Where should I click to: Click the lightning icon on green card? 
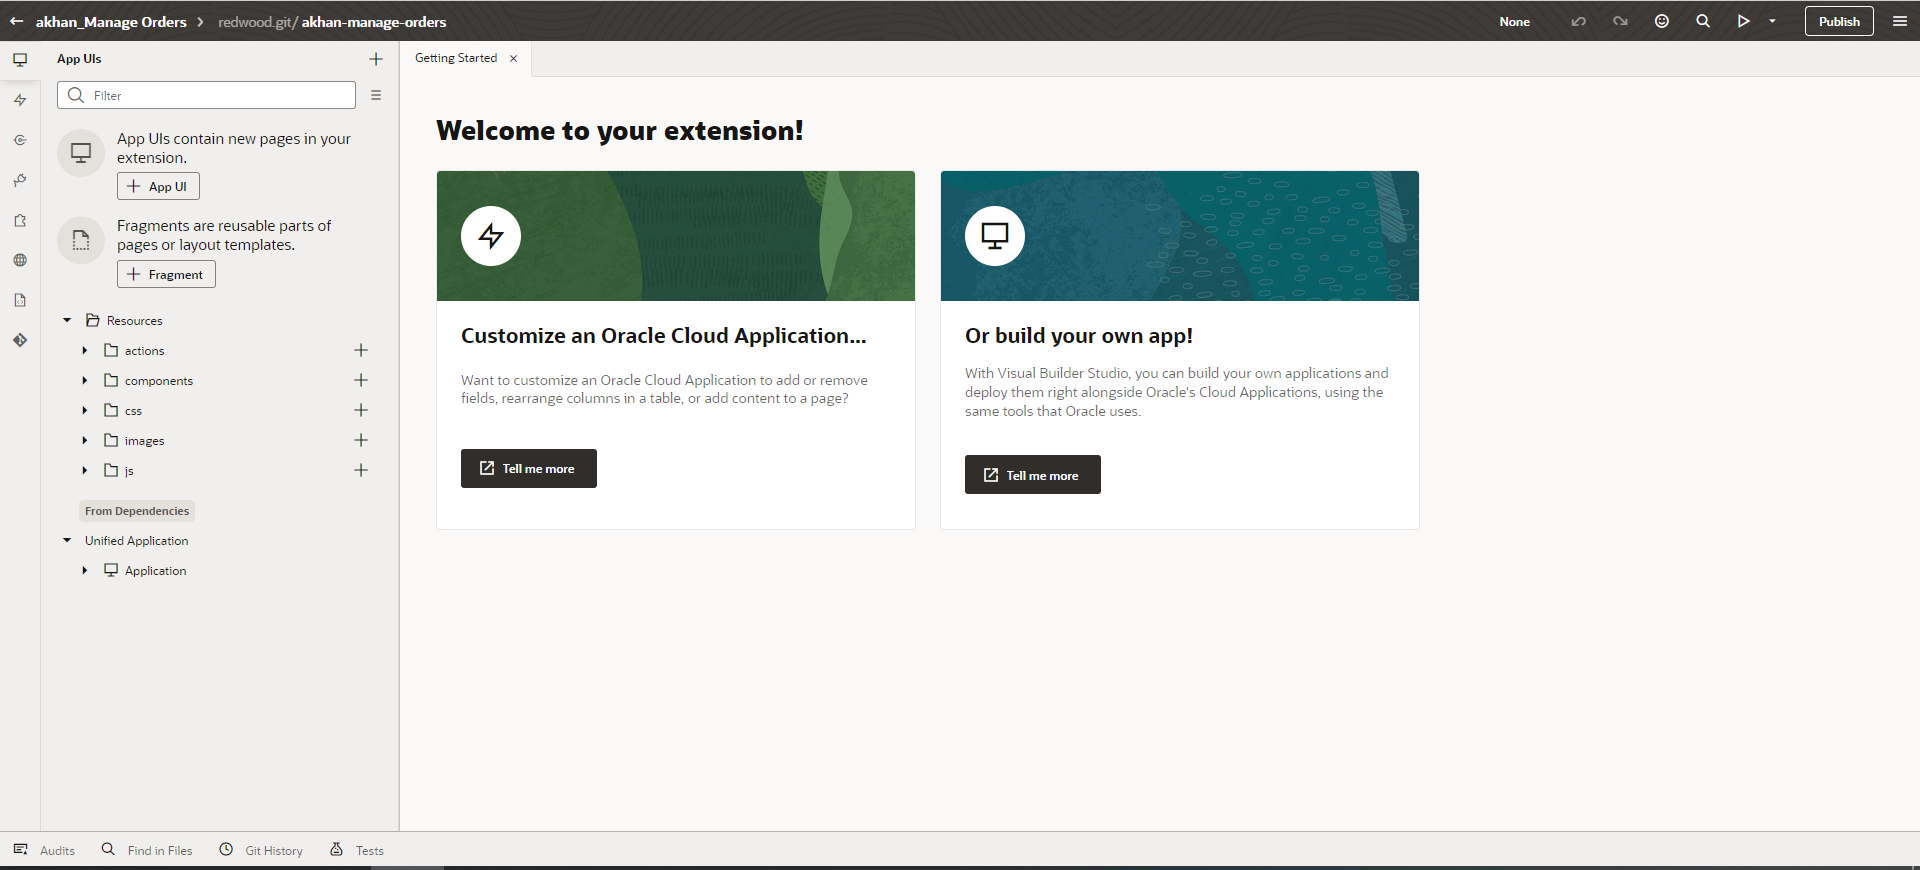[x=491, y=236]
